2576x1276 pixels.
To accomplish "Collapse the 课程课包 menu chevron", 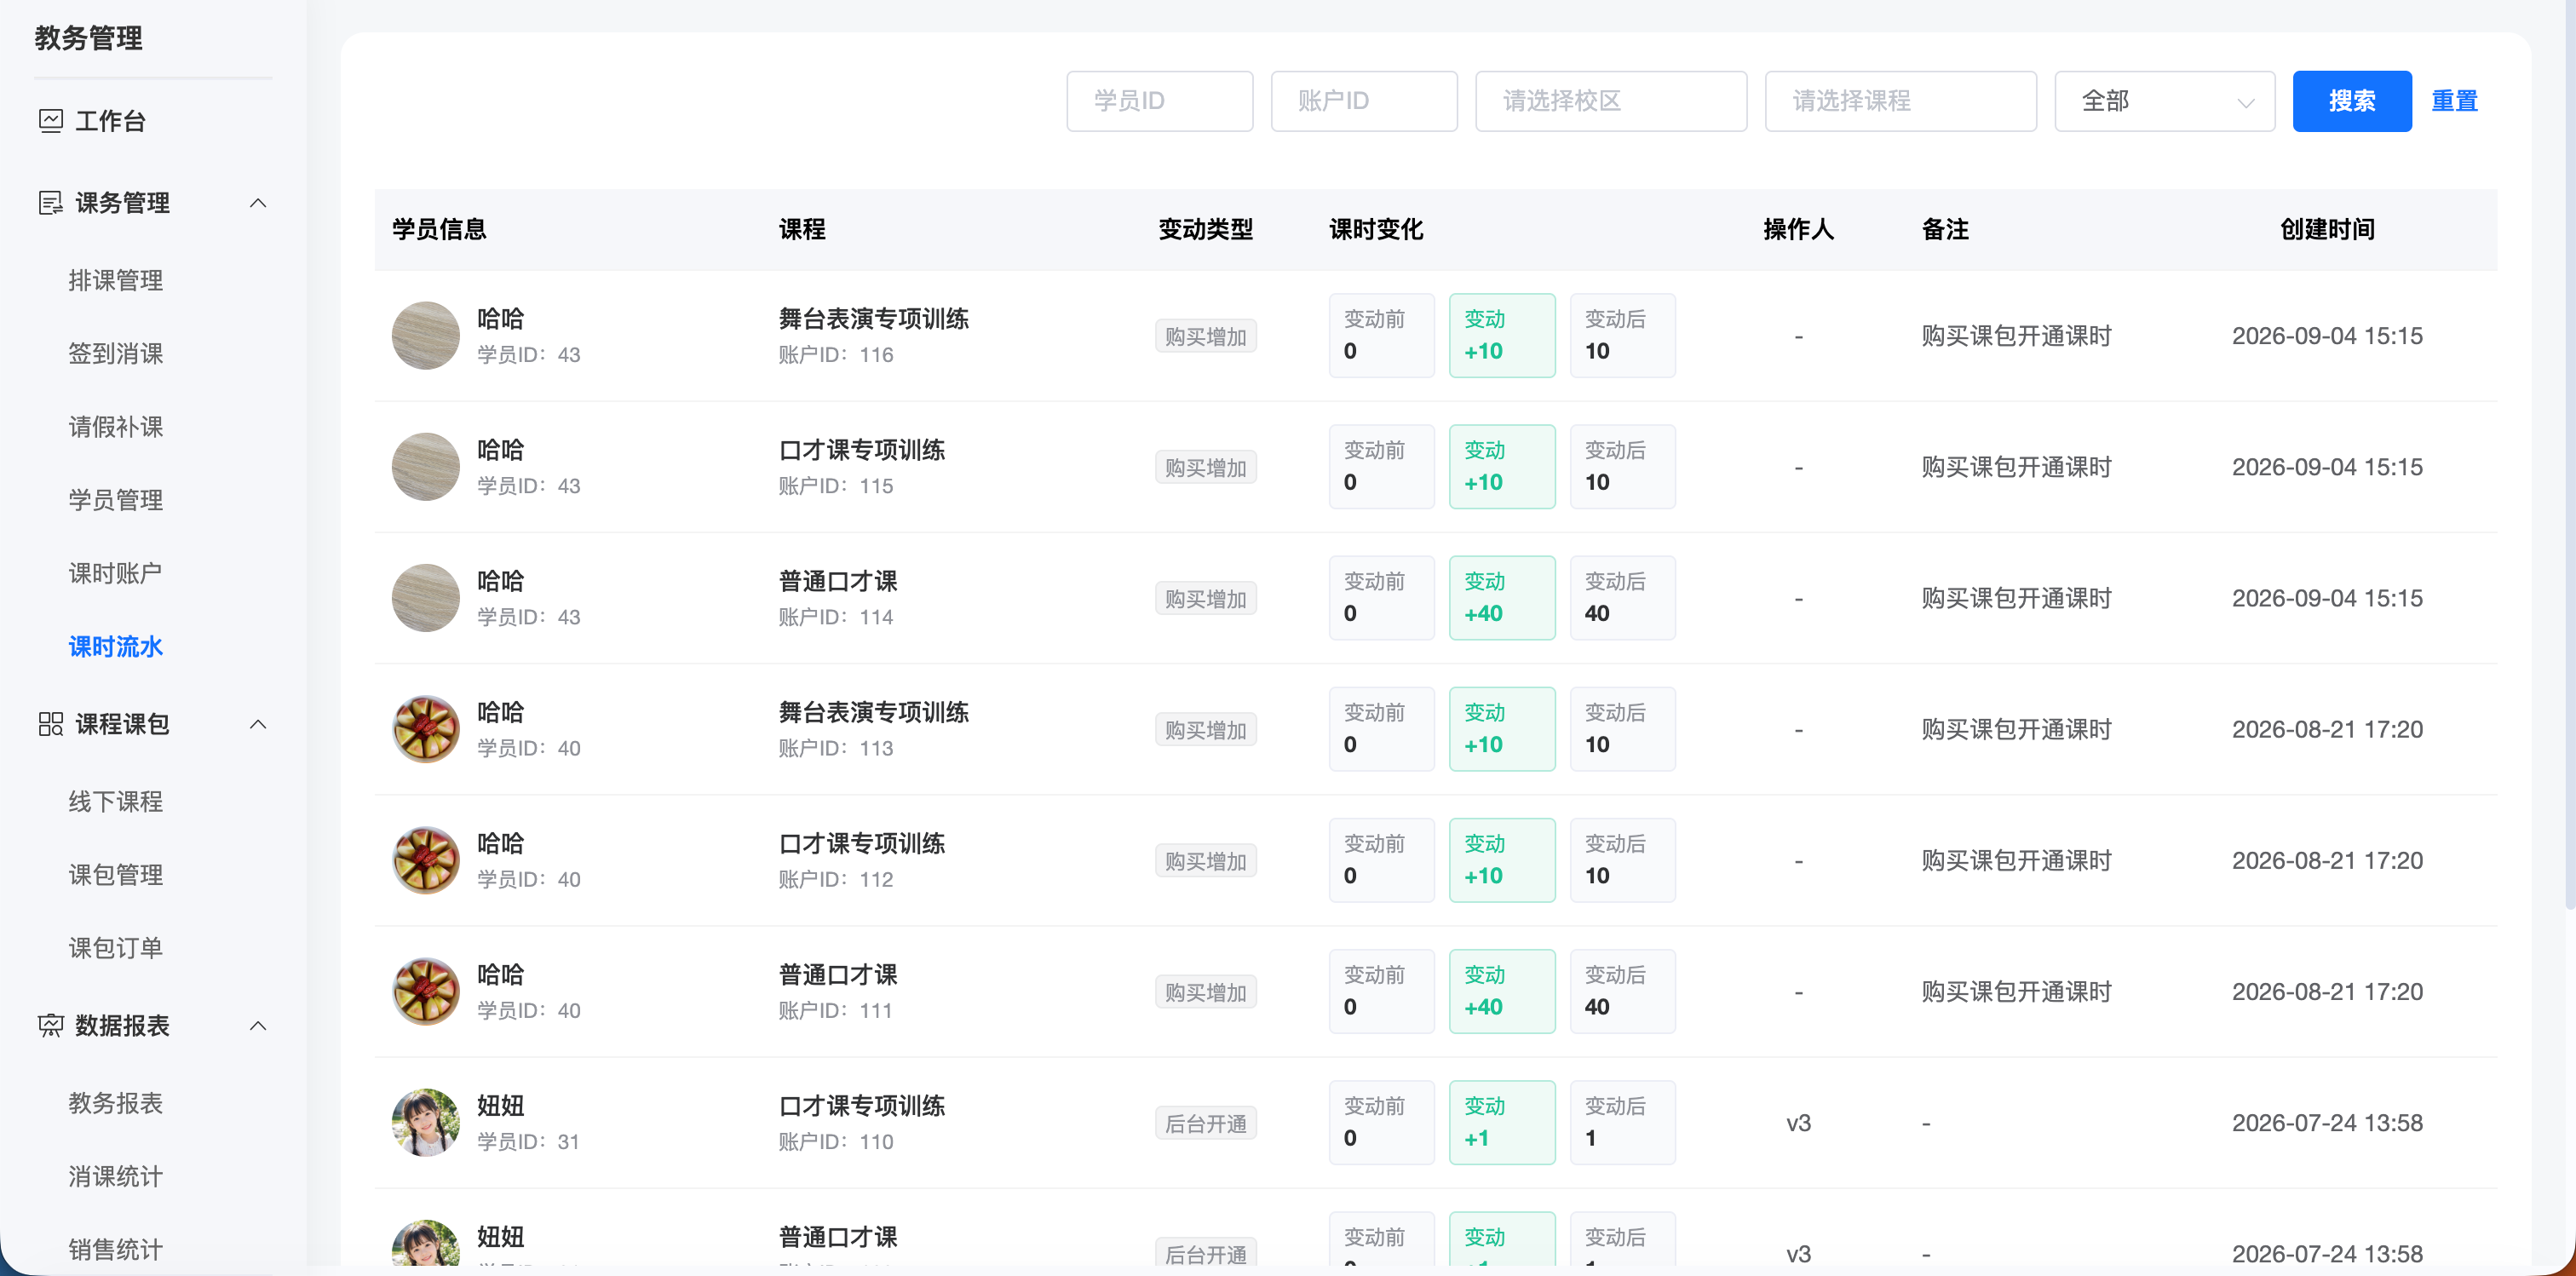I will pos(258,724).
